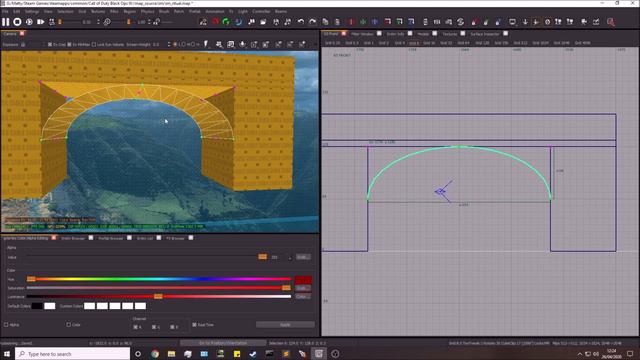This screenshot has height=360, width=640.
Task: Pick the first custom color swatch
Action: 89,306
